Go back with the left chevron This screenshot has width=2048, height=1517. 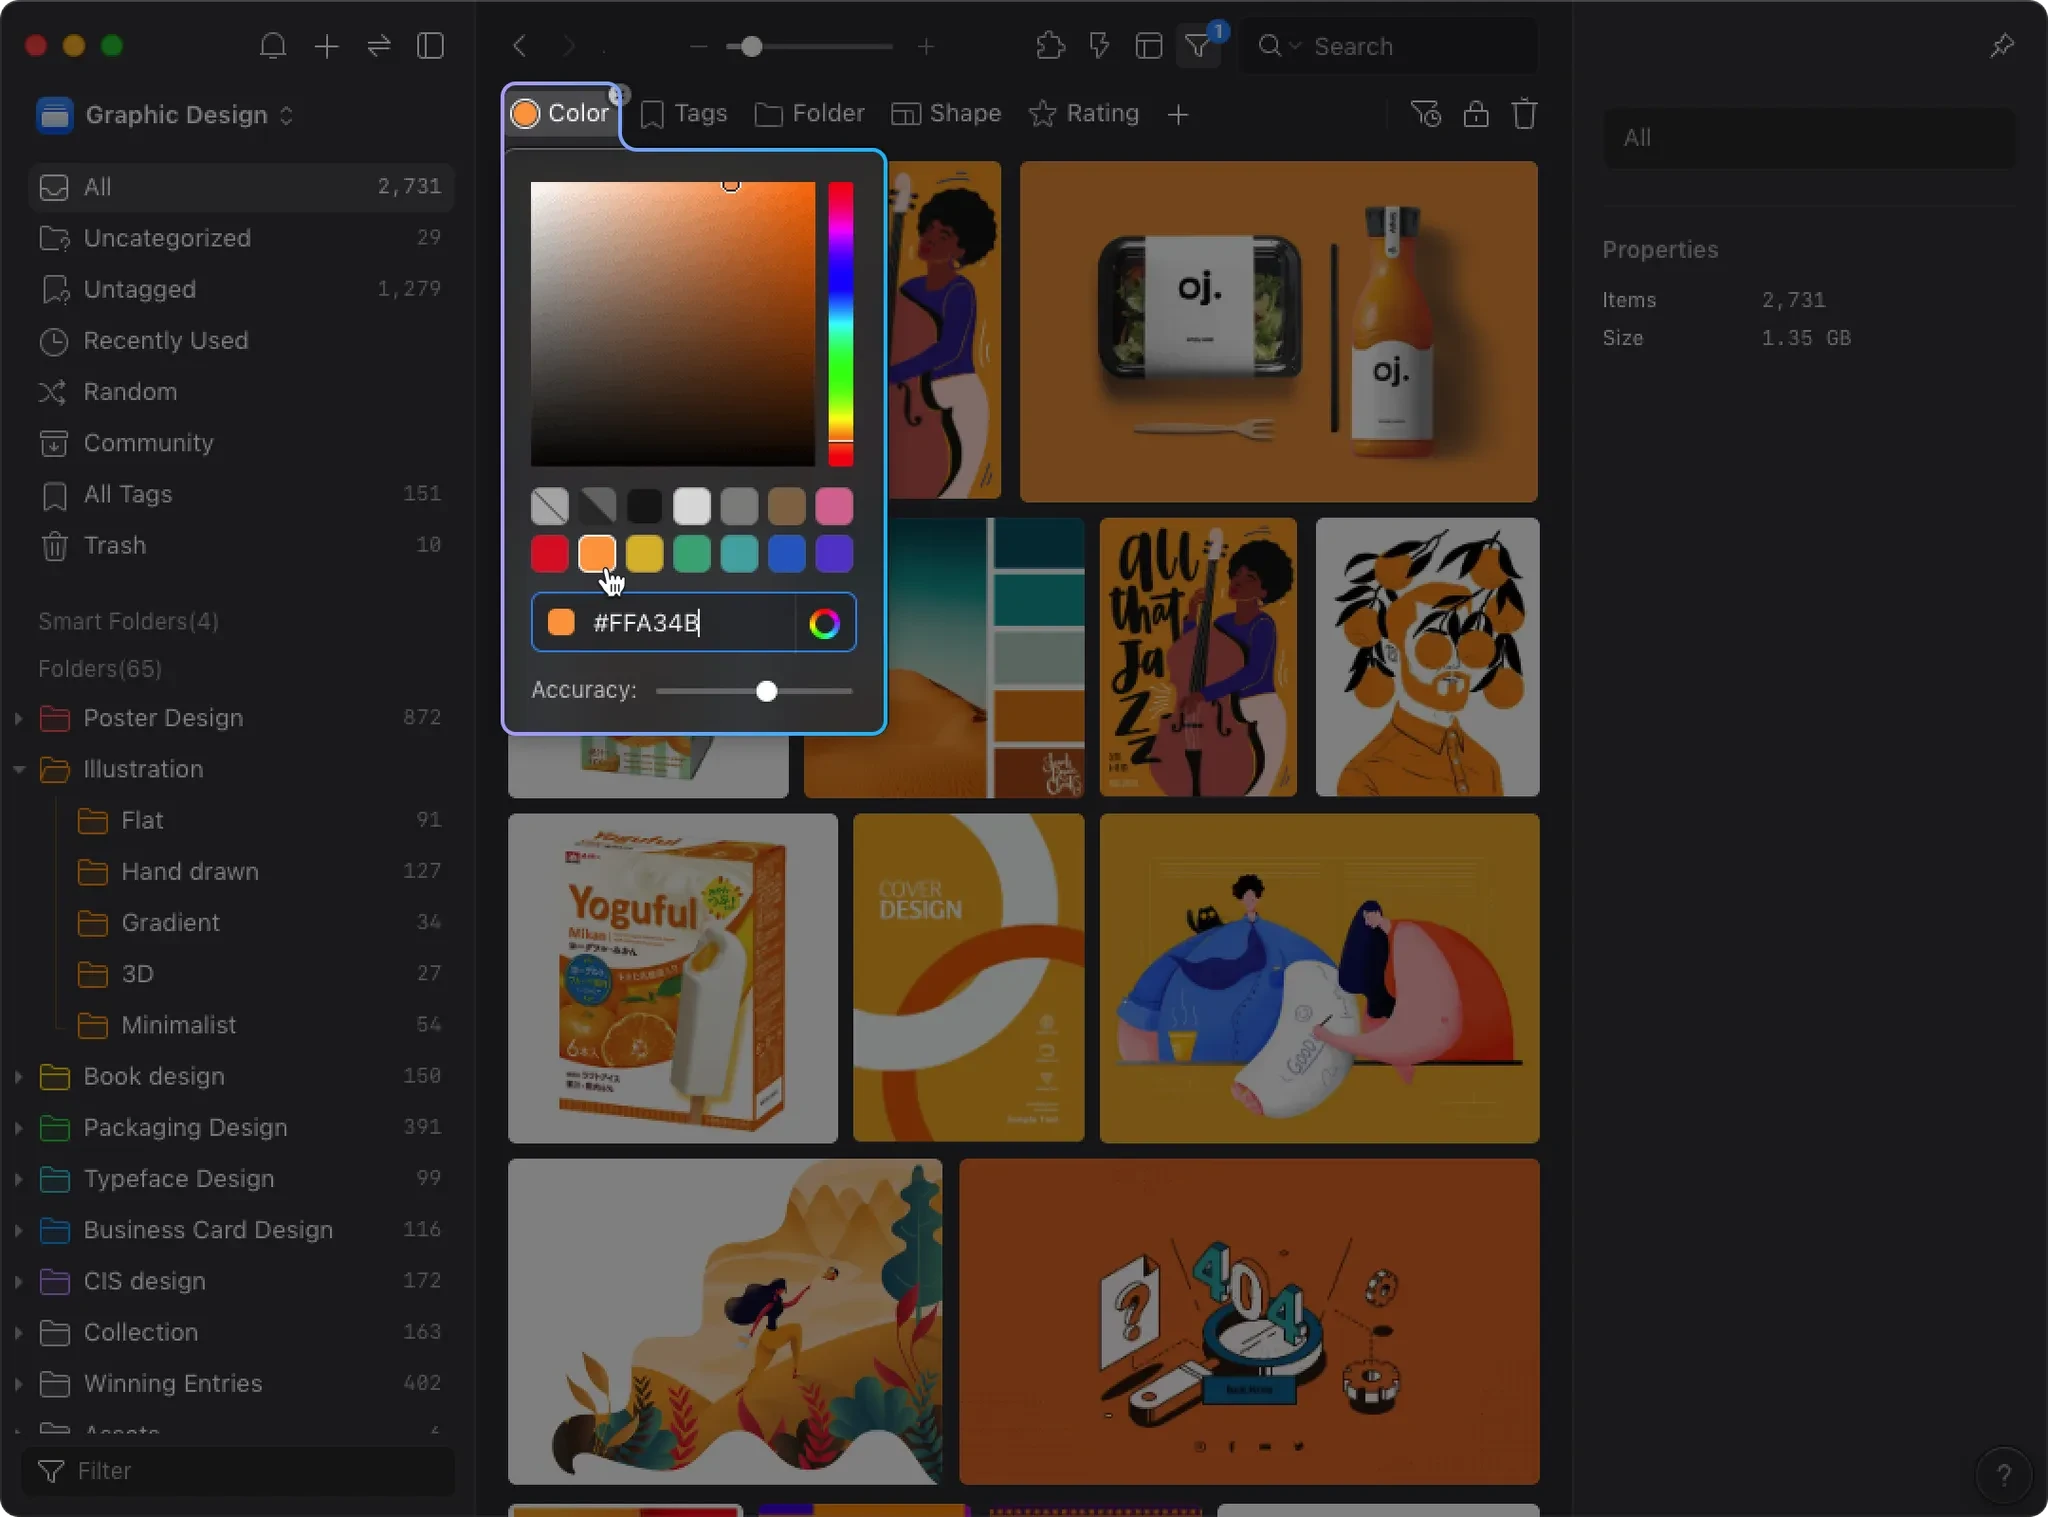click(519, 46)
